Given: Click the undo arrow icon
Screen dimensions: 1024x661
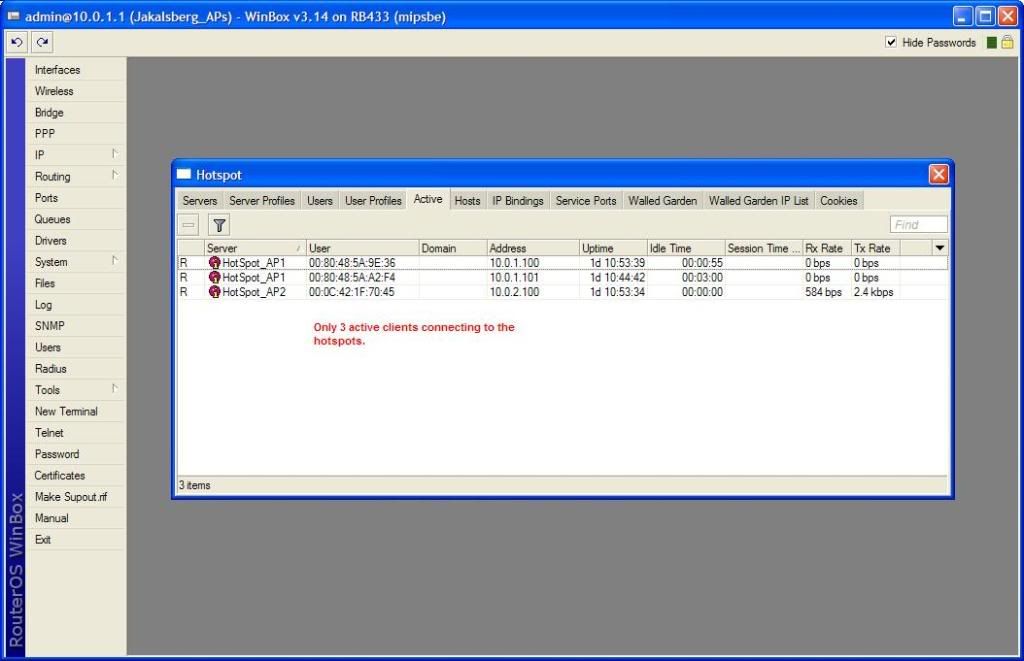Looking at the screenshot, I should pos(16,41).
